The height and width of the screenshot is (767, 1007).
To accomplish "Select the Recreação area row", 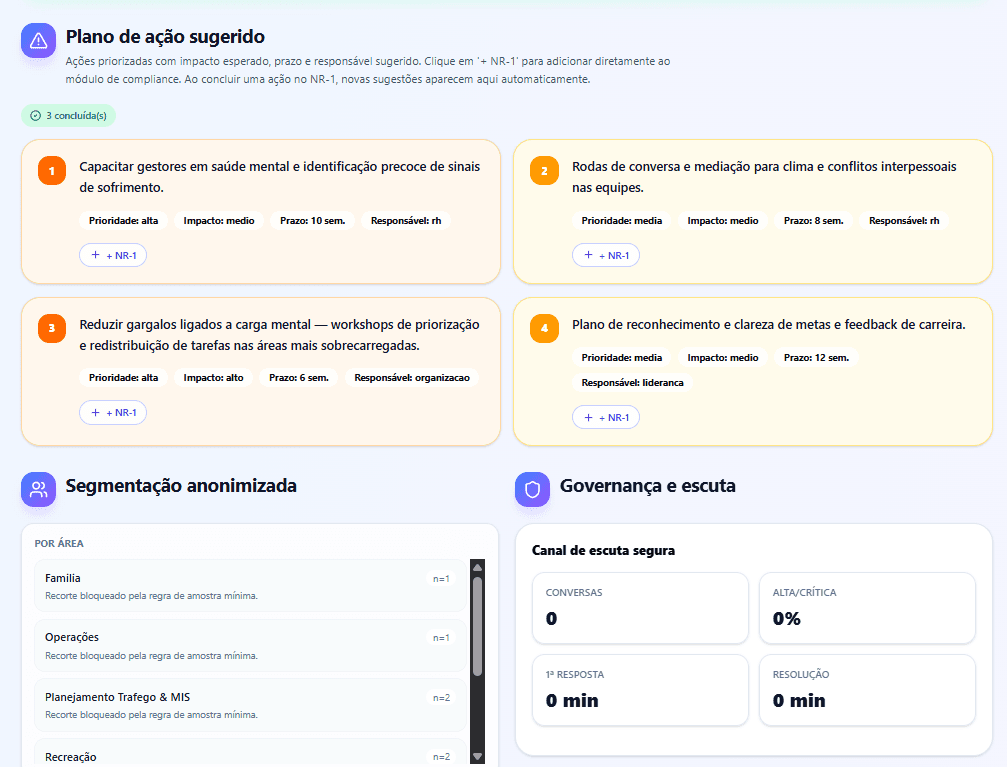I will [x=250, y=753].
